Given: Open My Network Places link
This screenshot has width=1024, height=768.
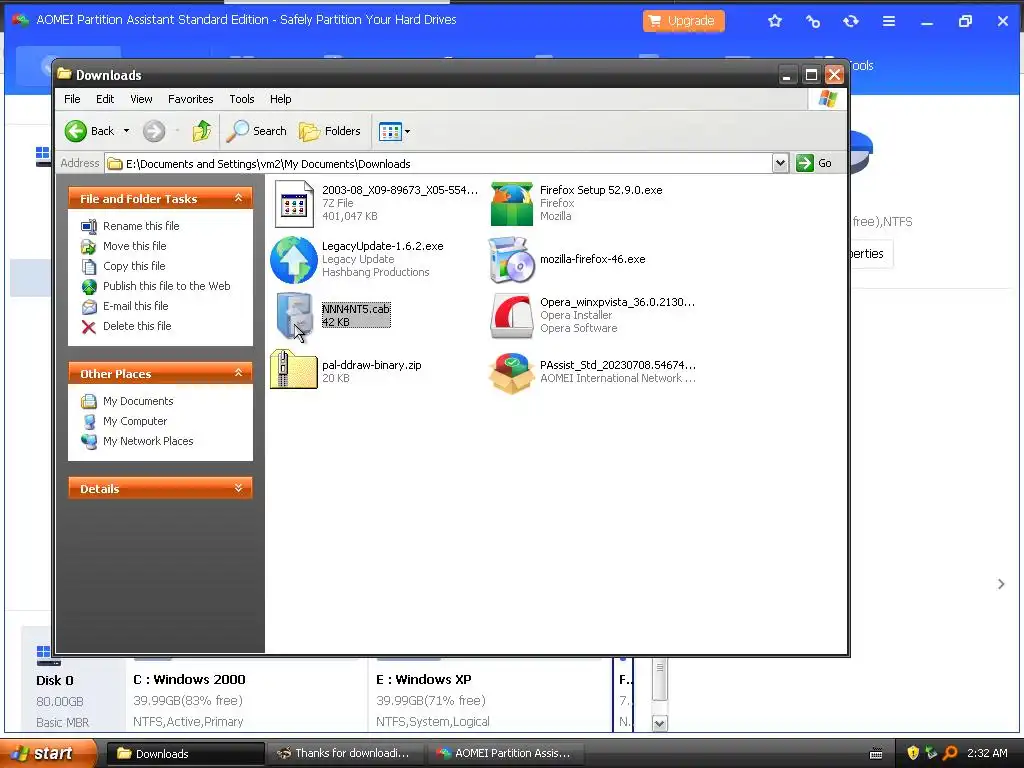Looking at the screenshot, I should tap(148, 441).
